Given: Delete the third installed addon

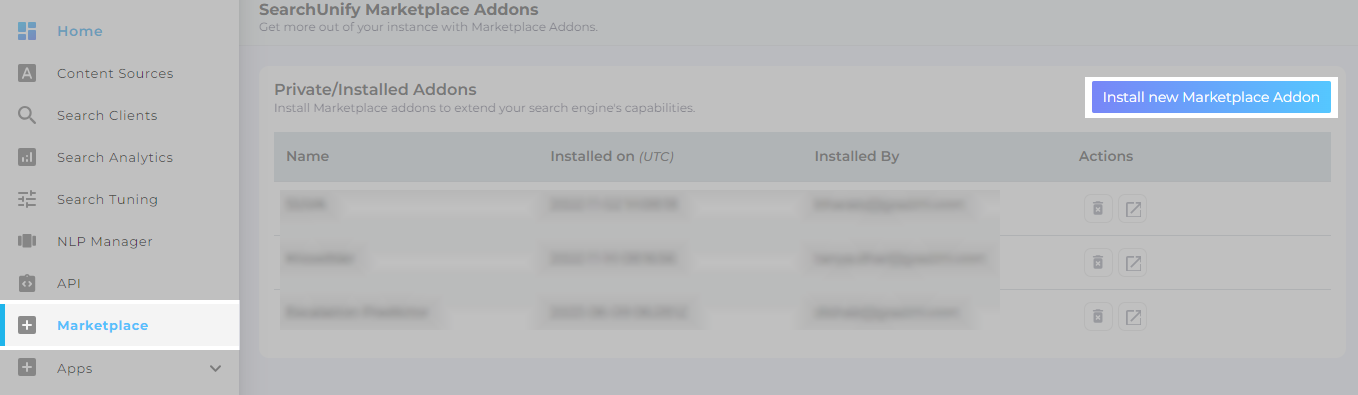Looking at the screenshot, I should (1098, 317).
